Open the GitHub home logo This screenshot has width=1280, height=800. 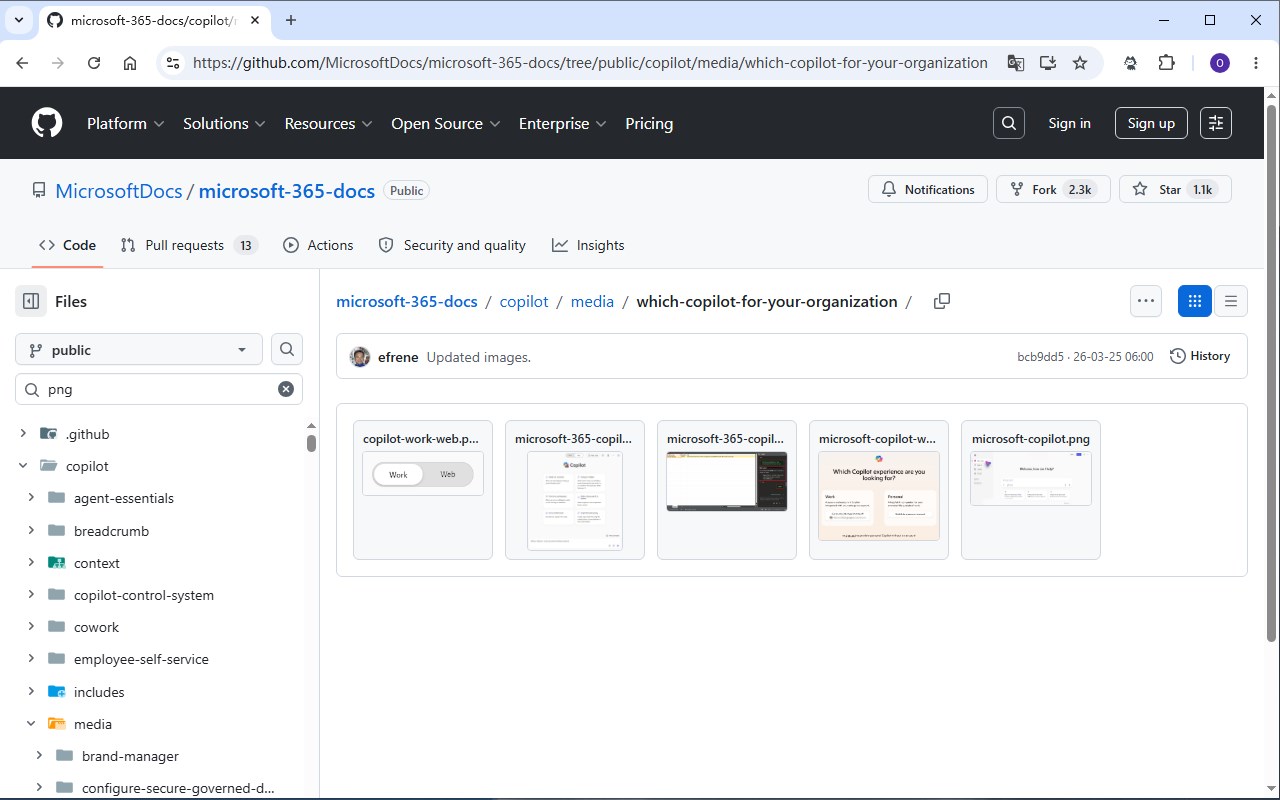pyautogui.click(x=47, y=123)
